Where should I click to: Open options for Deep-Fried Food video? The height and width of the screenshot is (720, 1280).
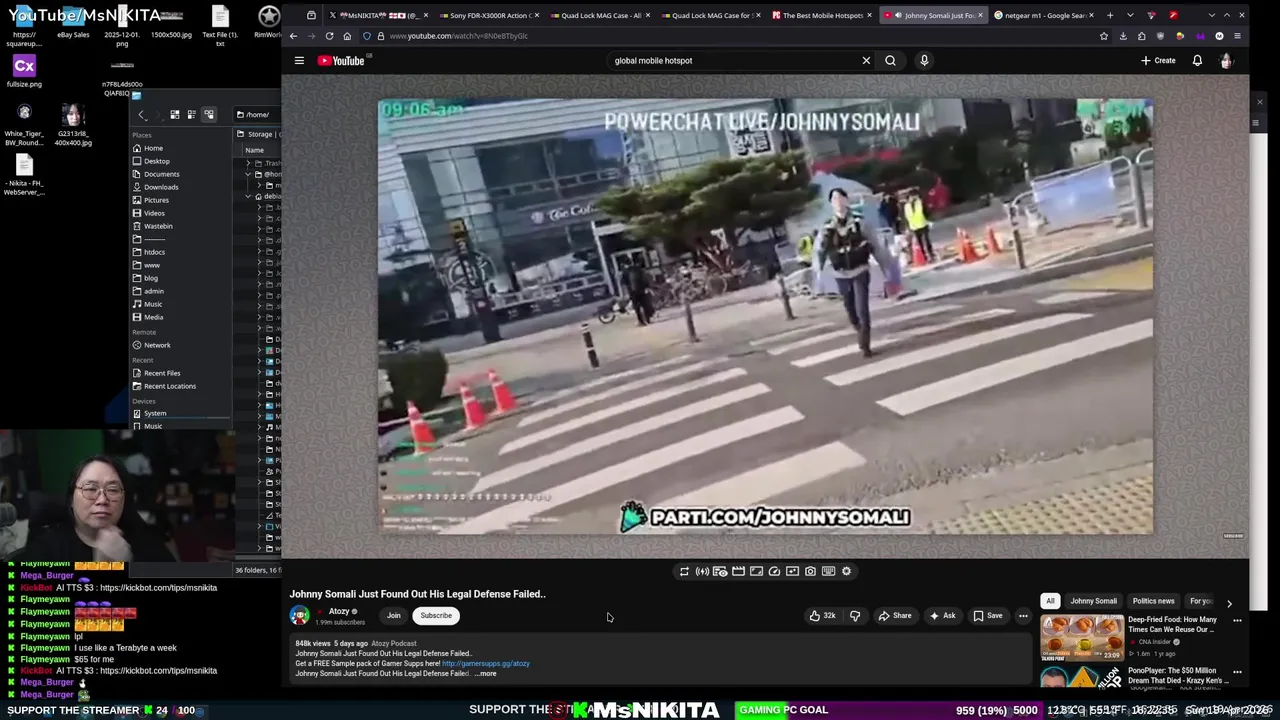1237,621
